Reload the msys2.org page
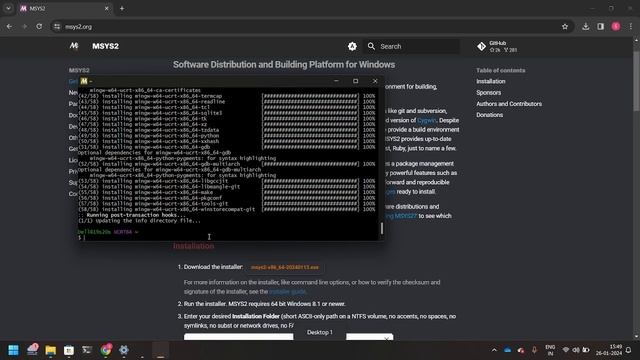This screenshot has height=360, width=640. 39,27
